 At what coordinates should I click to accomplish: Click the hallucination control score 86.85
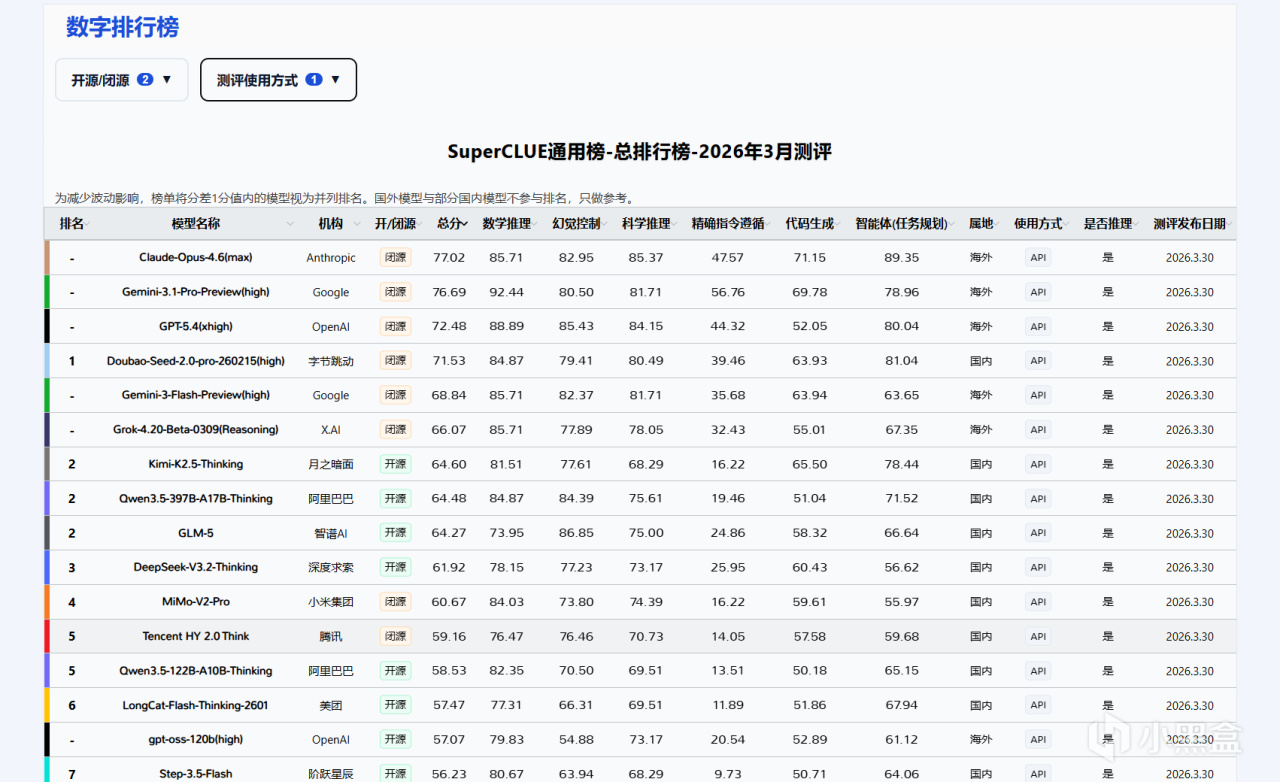pyautogui.click(x=576, y=533)
